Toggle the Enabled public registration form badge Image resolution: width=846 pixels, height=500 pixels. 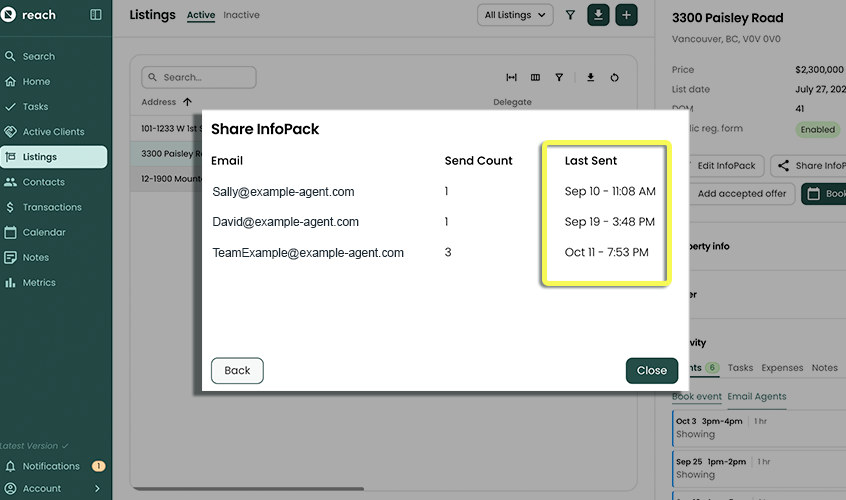(x=817, y=129)
